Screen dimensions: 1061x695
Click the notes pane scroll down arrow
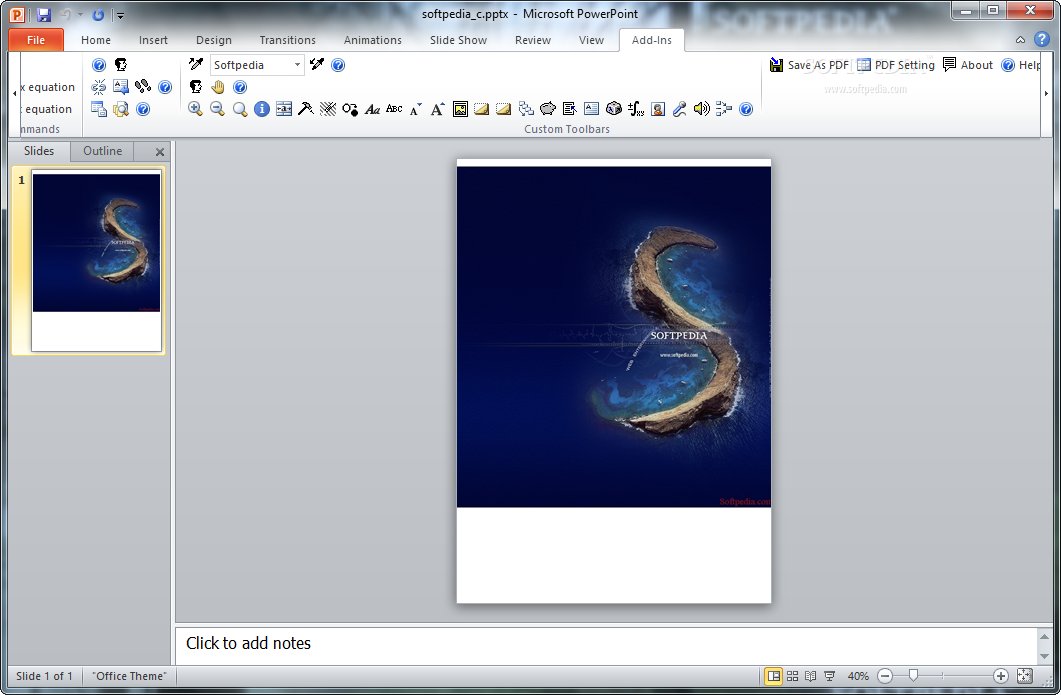(x=1044, y=656)
